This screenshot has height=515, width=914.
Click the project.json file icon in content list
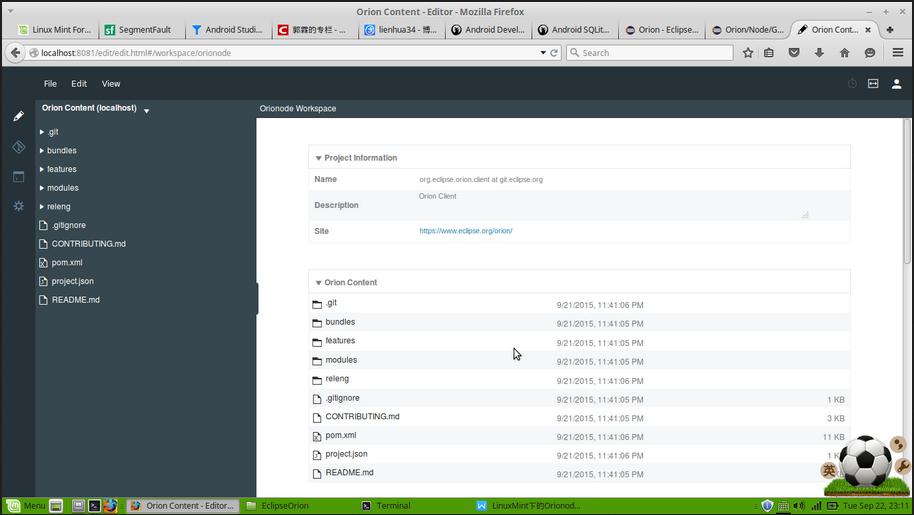pos(317,455)
